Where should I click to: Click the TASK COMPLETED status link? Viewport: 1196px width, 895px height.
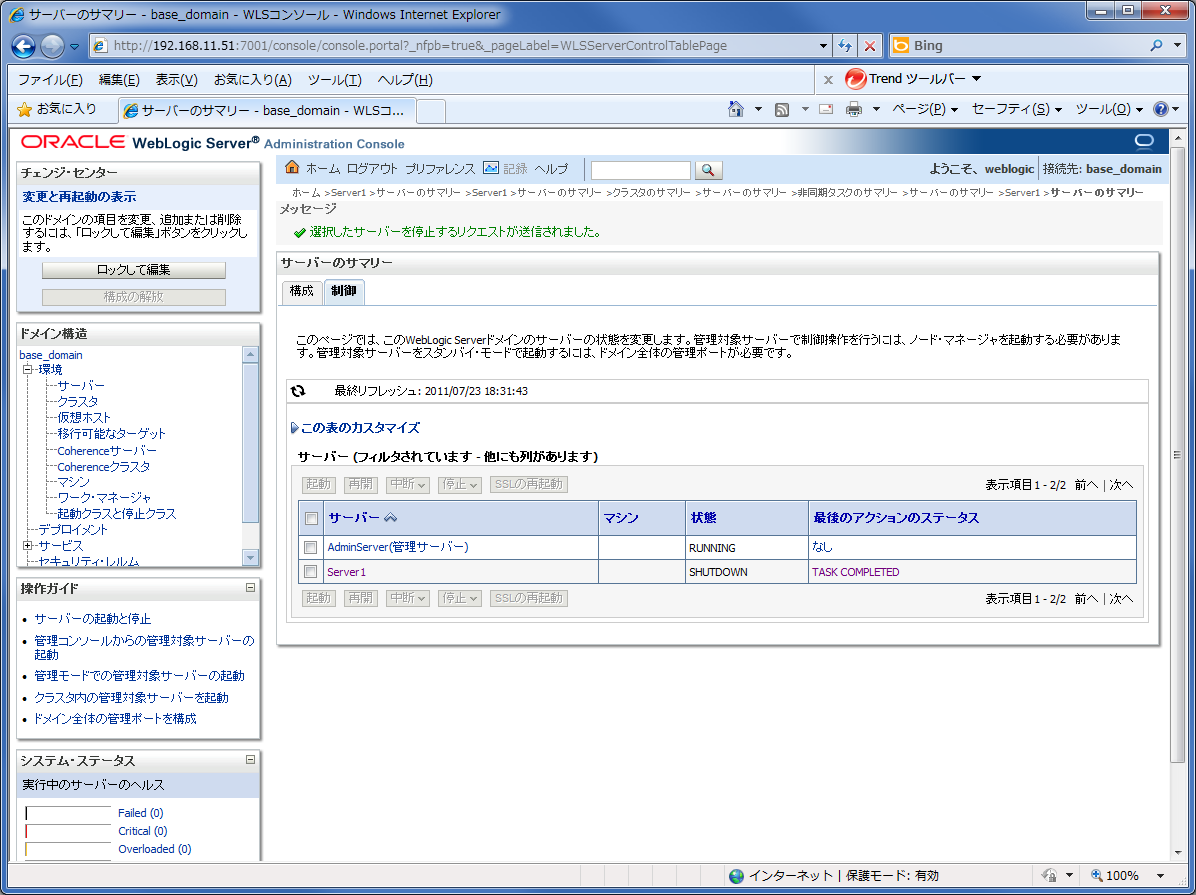tap(855, 572)
